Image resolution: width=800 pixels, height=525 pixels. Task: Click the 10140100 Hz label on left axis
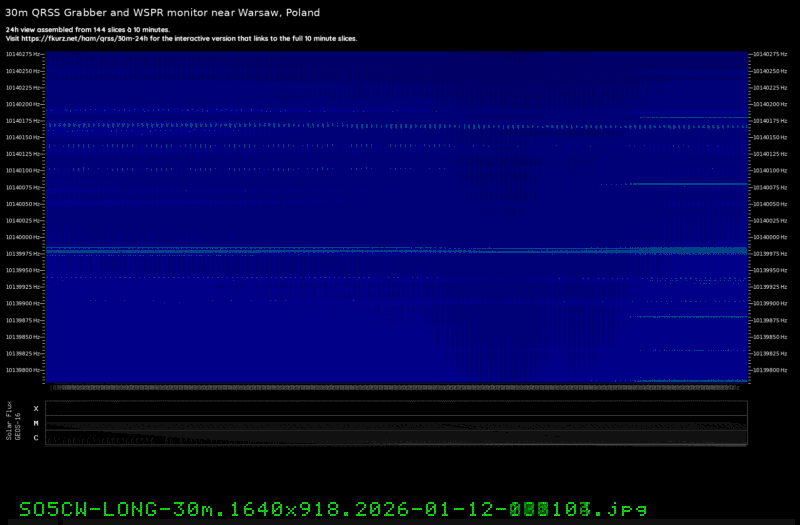click(23, 170)
